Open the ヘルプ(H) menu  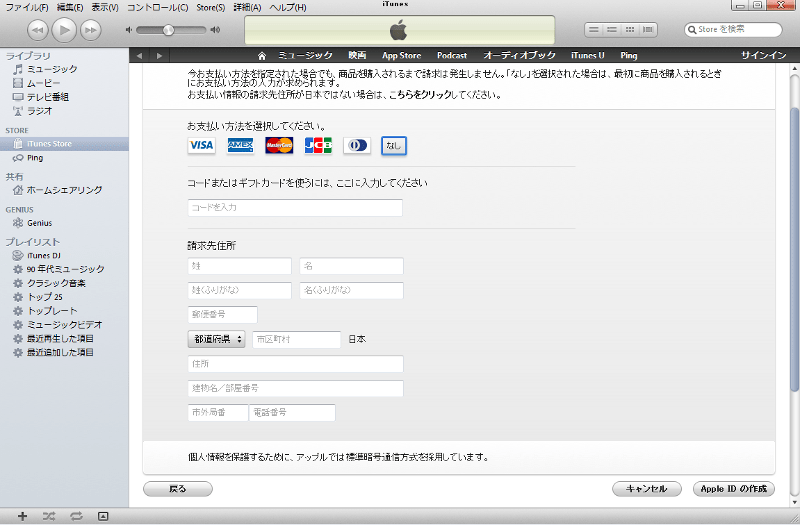tap(288, 7)
